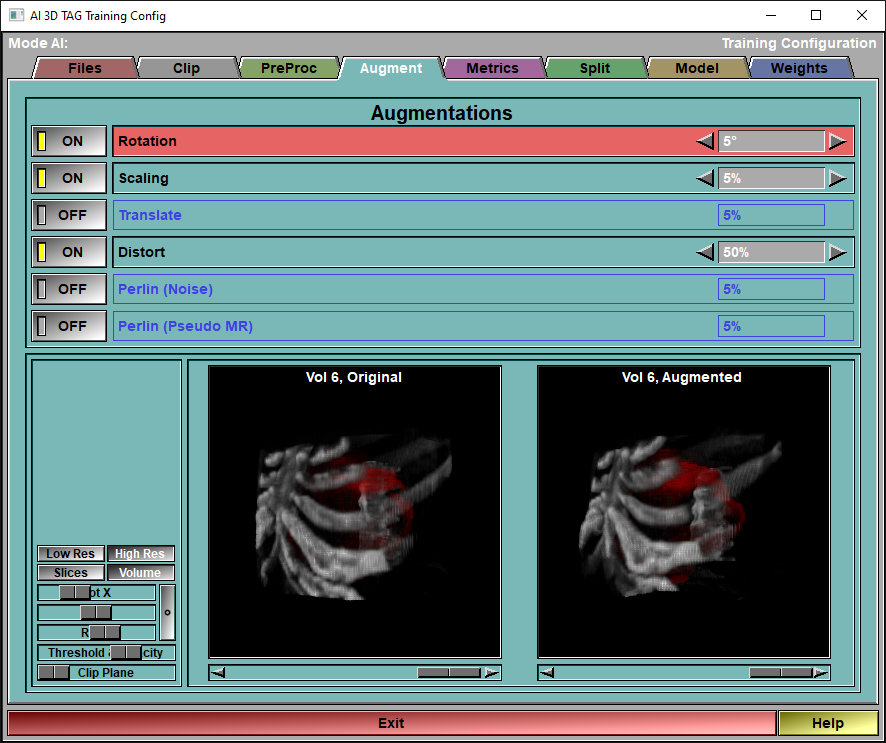Click the Augmented volume scrollbar thumb
Viewport: 886px width, 743px height.
coord(781,672)
